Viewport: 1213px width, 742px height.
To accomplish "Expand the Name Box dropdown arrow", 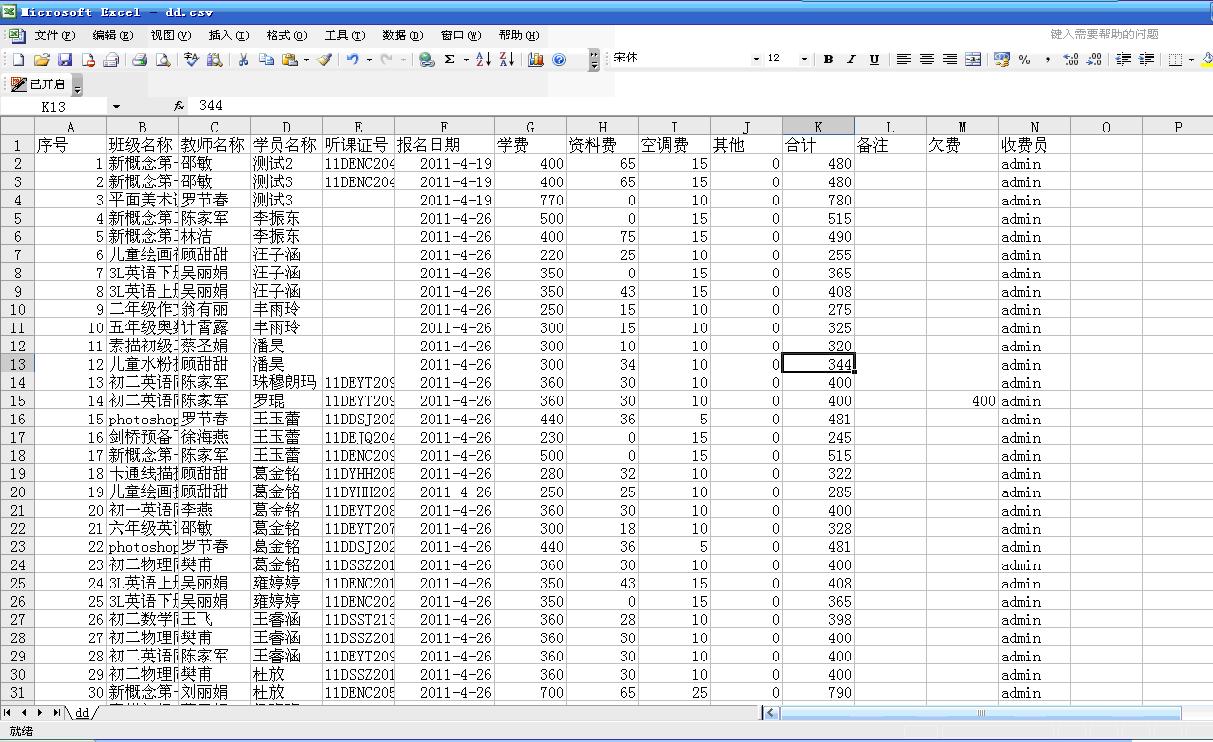I will (116, 106).
